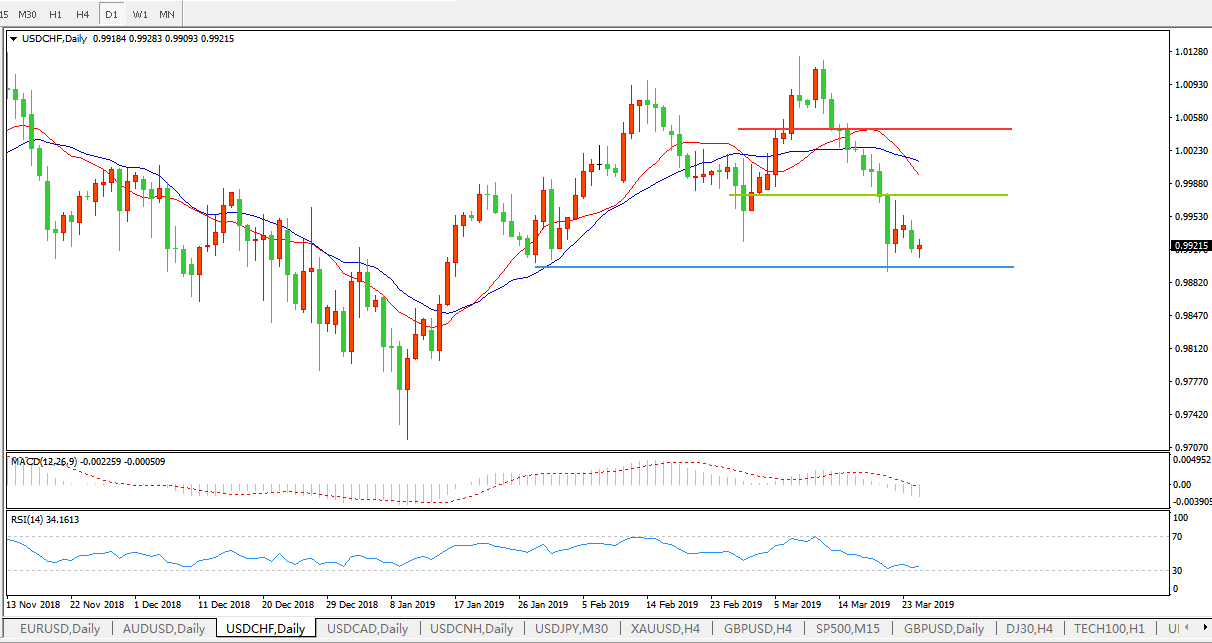
Task: Click the H4 timeframe button
Action: 84,14
